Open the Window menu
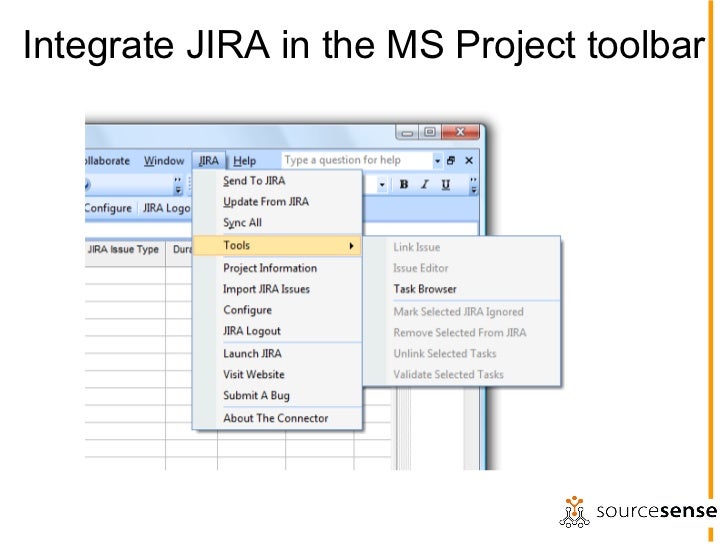This screenshot has width=728, height=546. (164, 161)
